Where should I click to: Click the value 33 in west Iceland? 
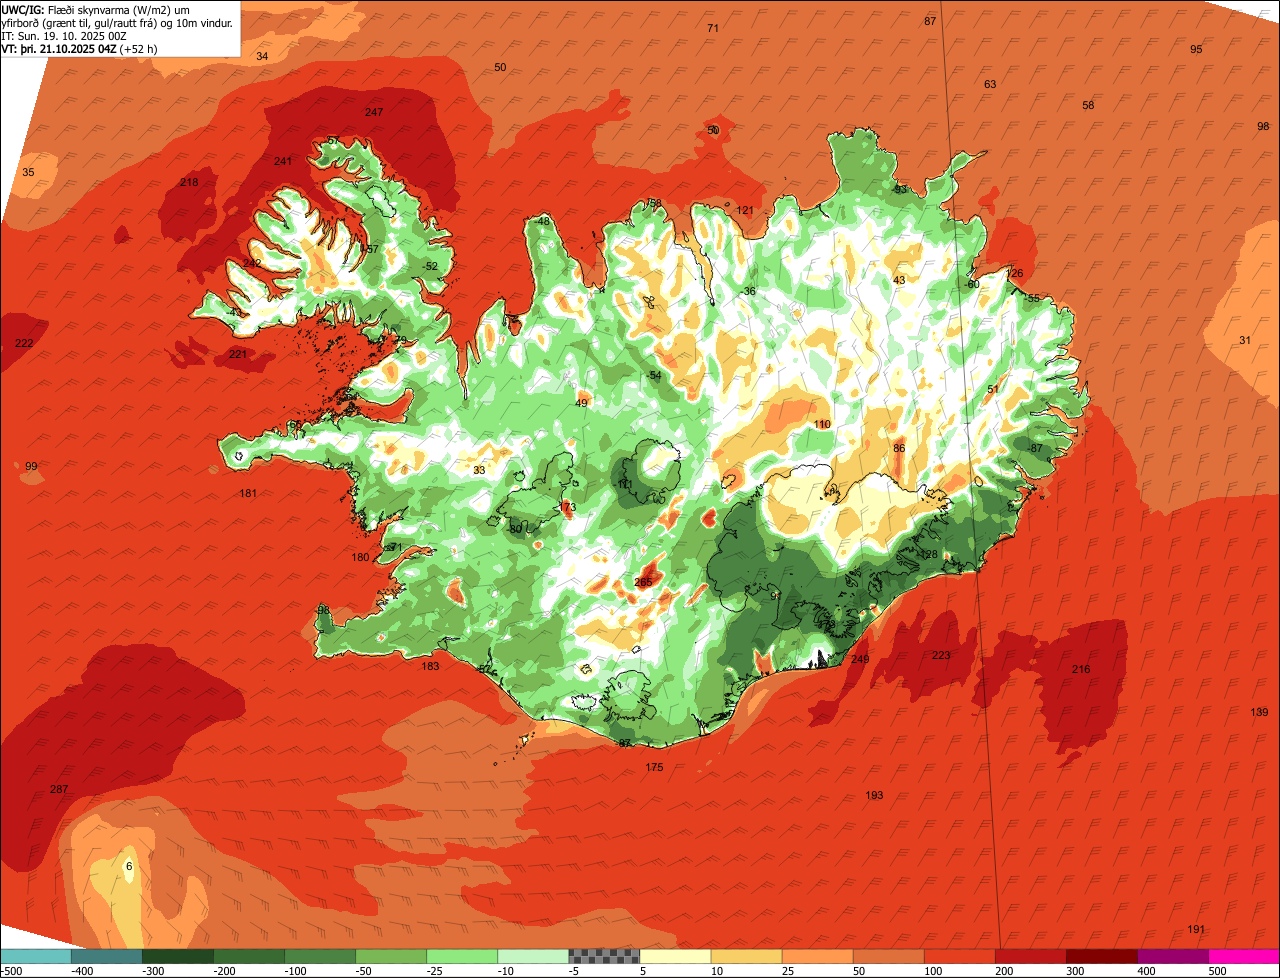(479, 470)
